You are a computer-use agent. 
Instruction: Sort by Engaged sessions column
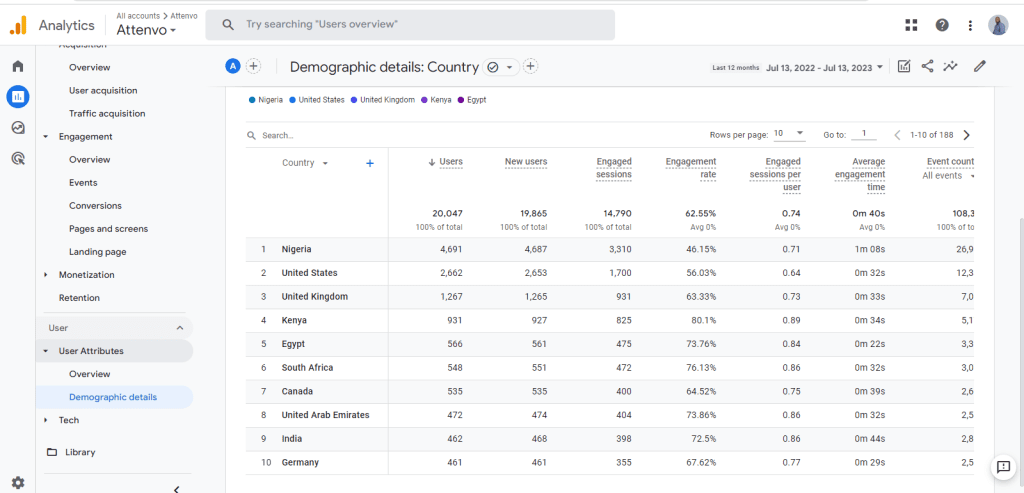click(614, 168)
